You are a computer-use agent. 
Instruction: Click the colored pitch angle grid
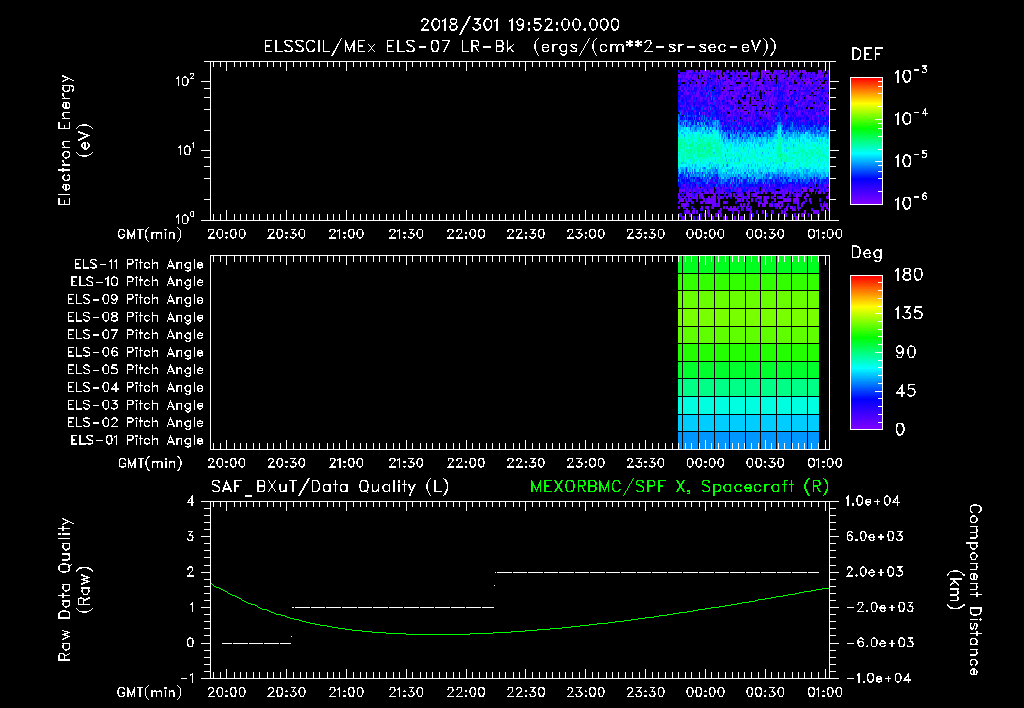pyautogui.click(x=748, y=352)
